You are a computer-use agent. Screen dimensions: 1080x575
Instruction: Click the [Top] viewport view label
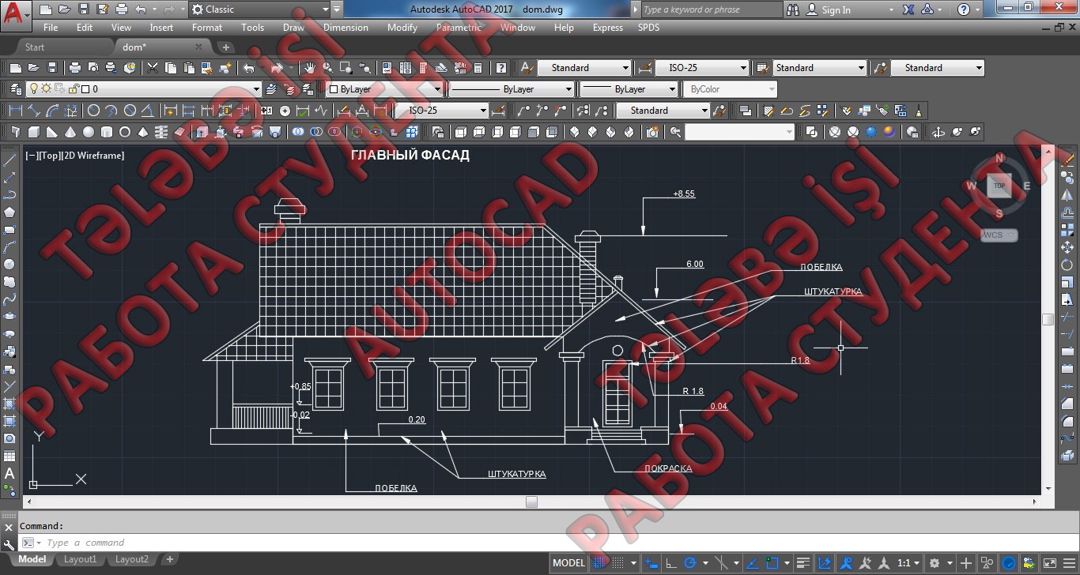[x=49, y=156]
